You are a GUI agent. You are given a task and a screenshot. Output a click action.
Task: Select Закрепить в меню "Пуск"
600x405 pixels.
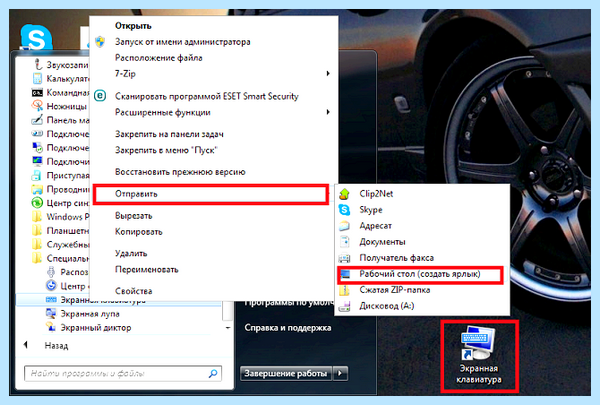tap(166, 150)
